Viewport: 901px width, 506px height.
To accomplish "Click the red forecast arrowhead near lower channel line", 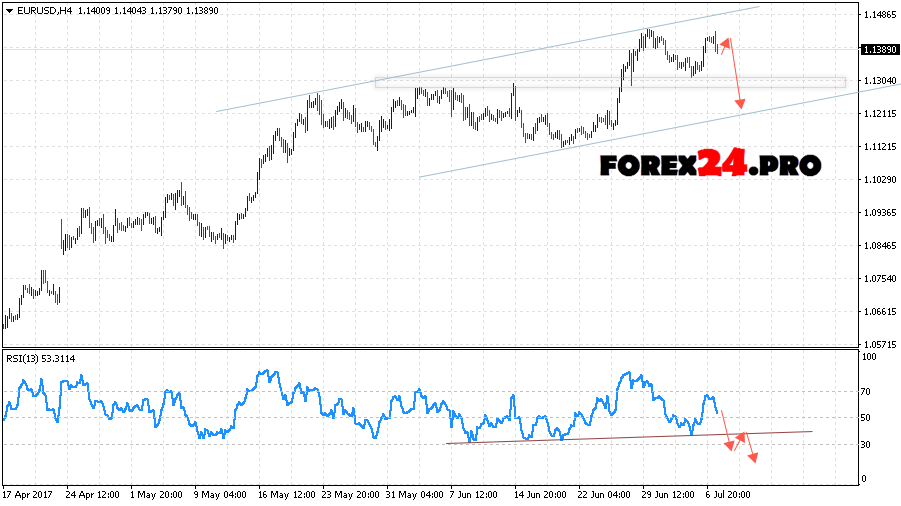I will [741, 104].
